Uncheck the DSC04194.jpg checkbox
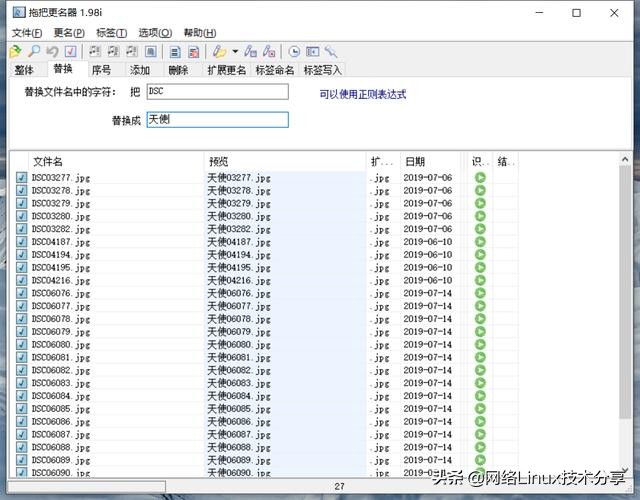Viewport: 640px width, 500px height. 22,255
